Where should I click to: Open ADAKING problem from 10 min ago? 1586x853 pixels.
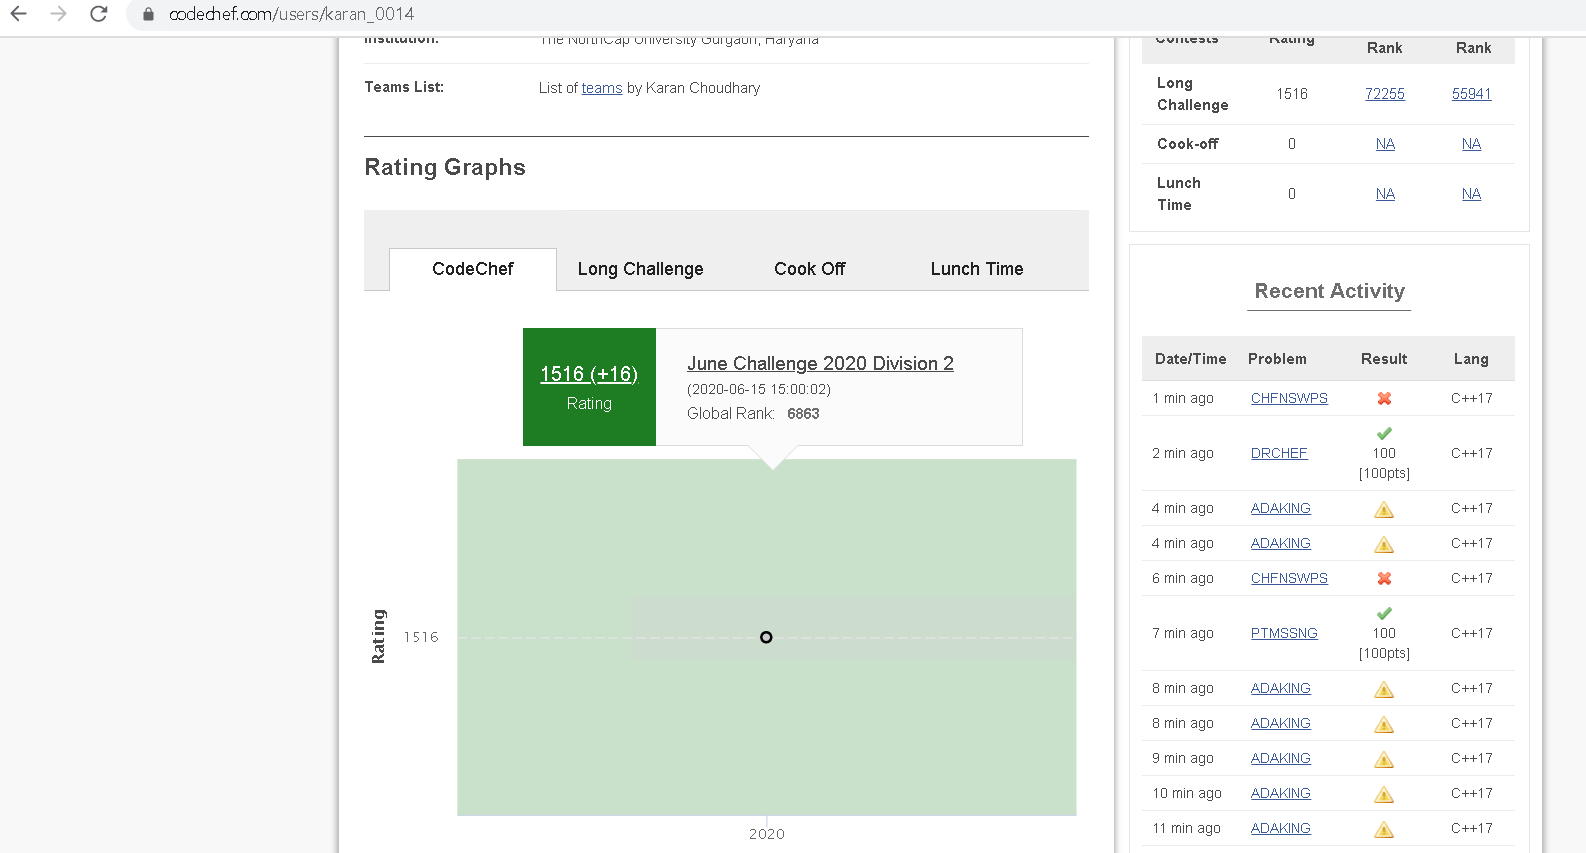1280,793
